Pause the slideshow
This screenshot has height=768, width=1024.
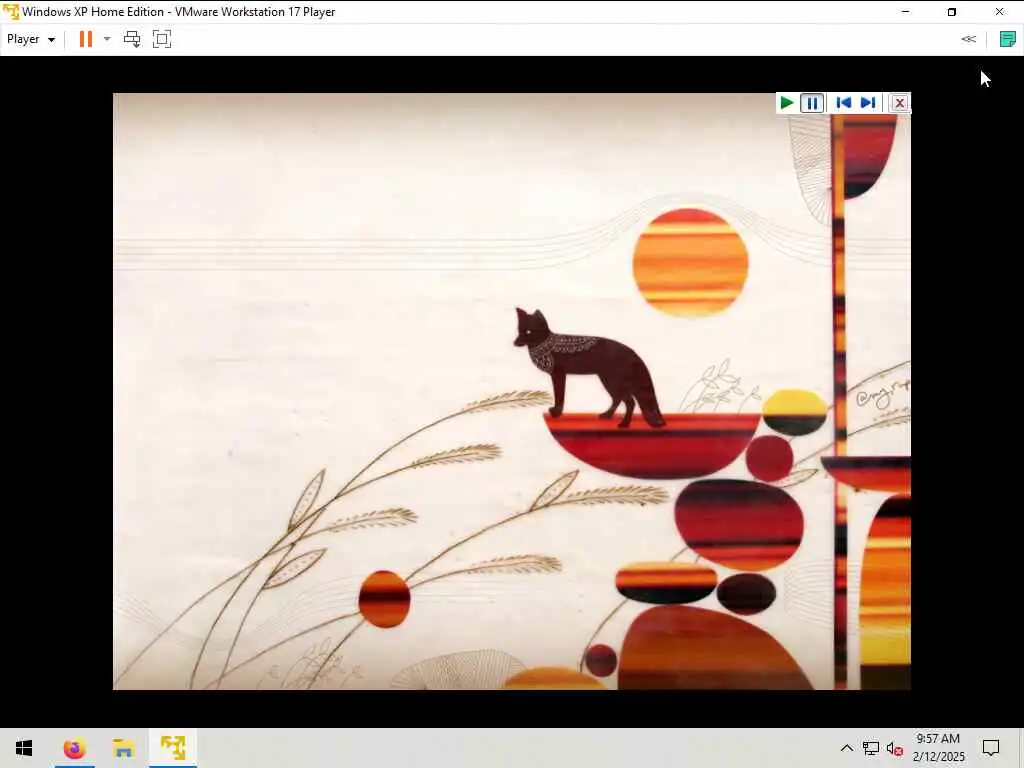coord(812,103)
